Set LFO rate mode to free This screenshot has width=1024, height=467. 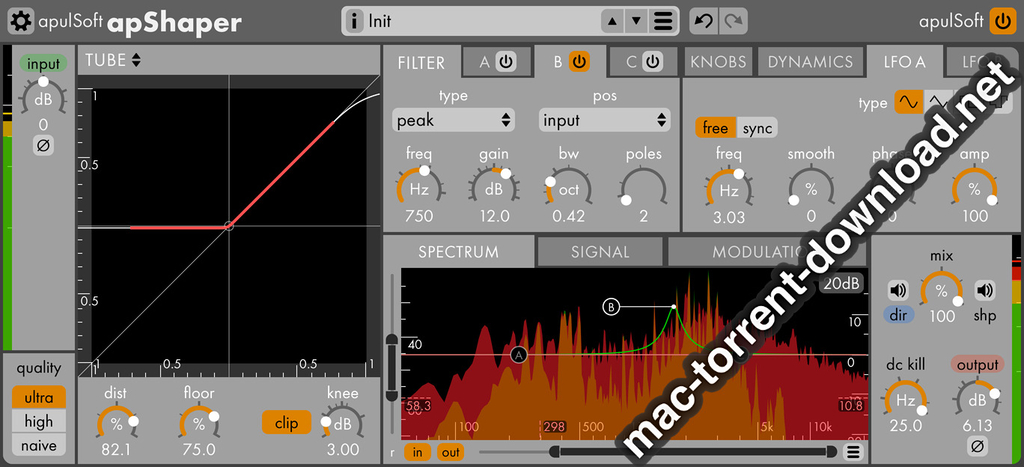(716, 128)
